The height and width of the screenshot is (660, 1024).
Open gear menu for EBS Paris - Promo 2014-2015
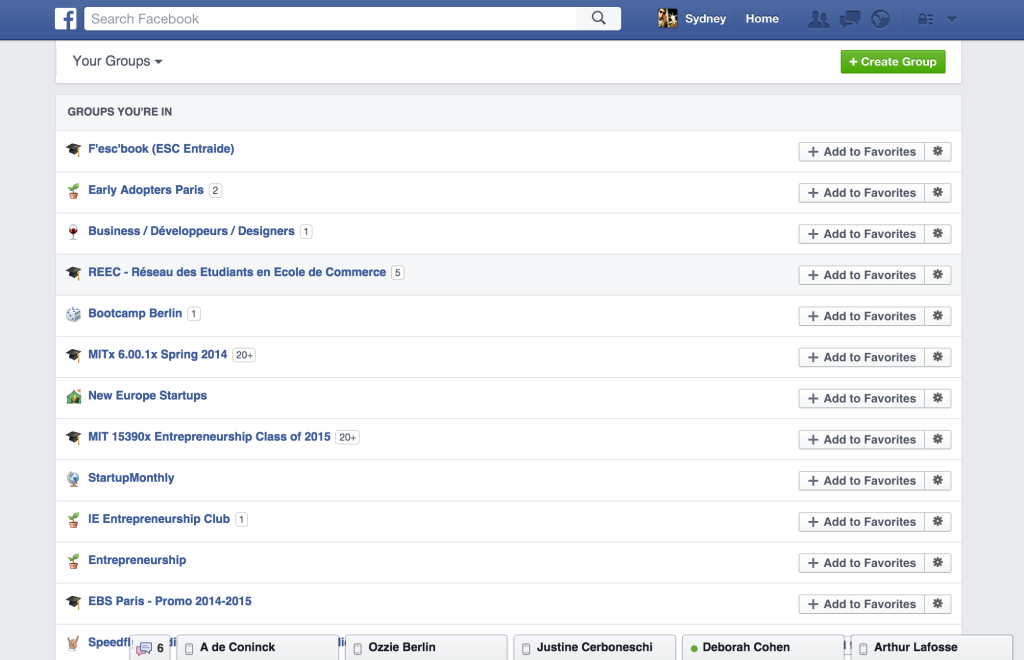[938, 604]
